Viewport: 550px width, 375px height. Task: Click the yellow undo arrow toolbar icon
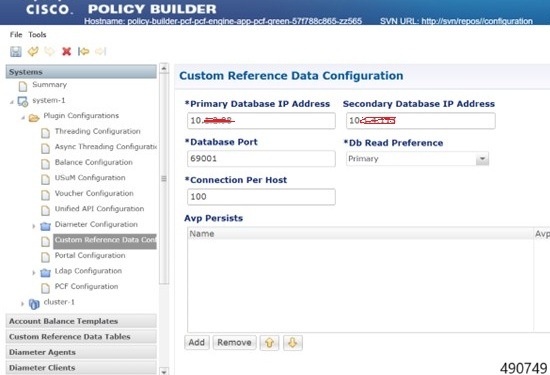tap(33, 52)
